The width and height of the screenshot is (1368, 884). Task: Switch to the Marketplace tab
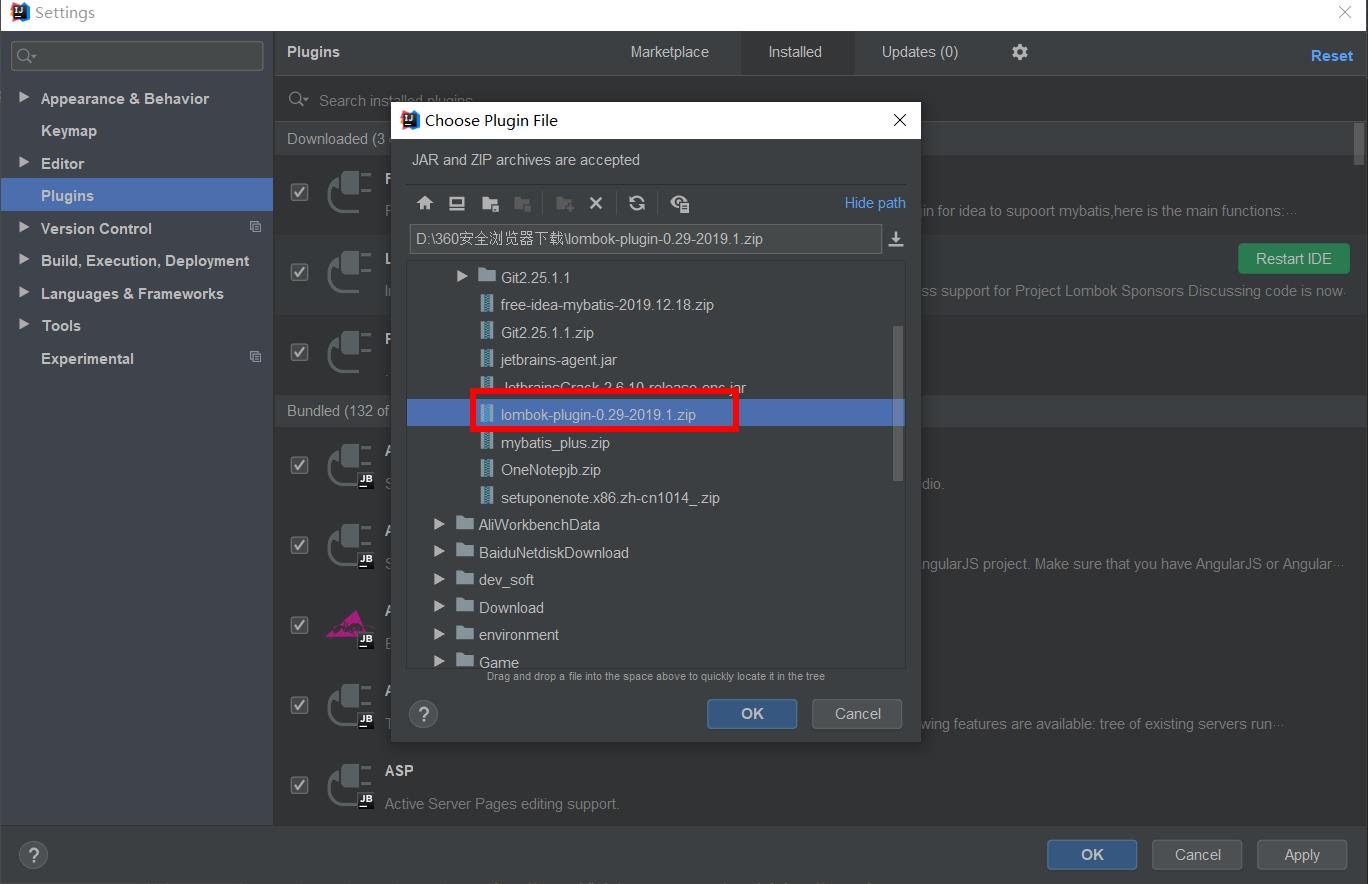(x=669, y=52)
